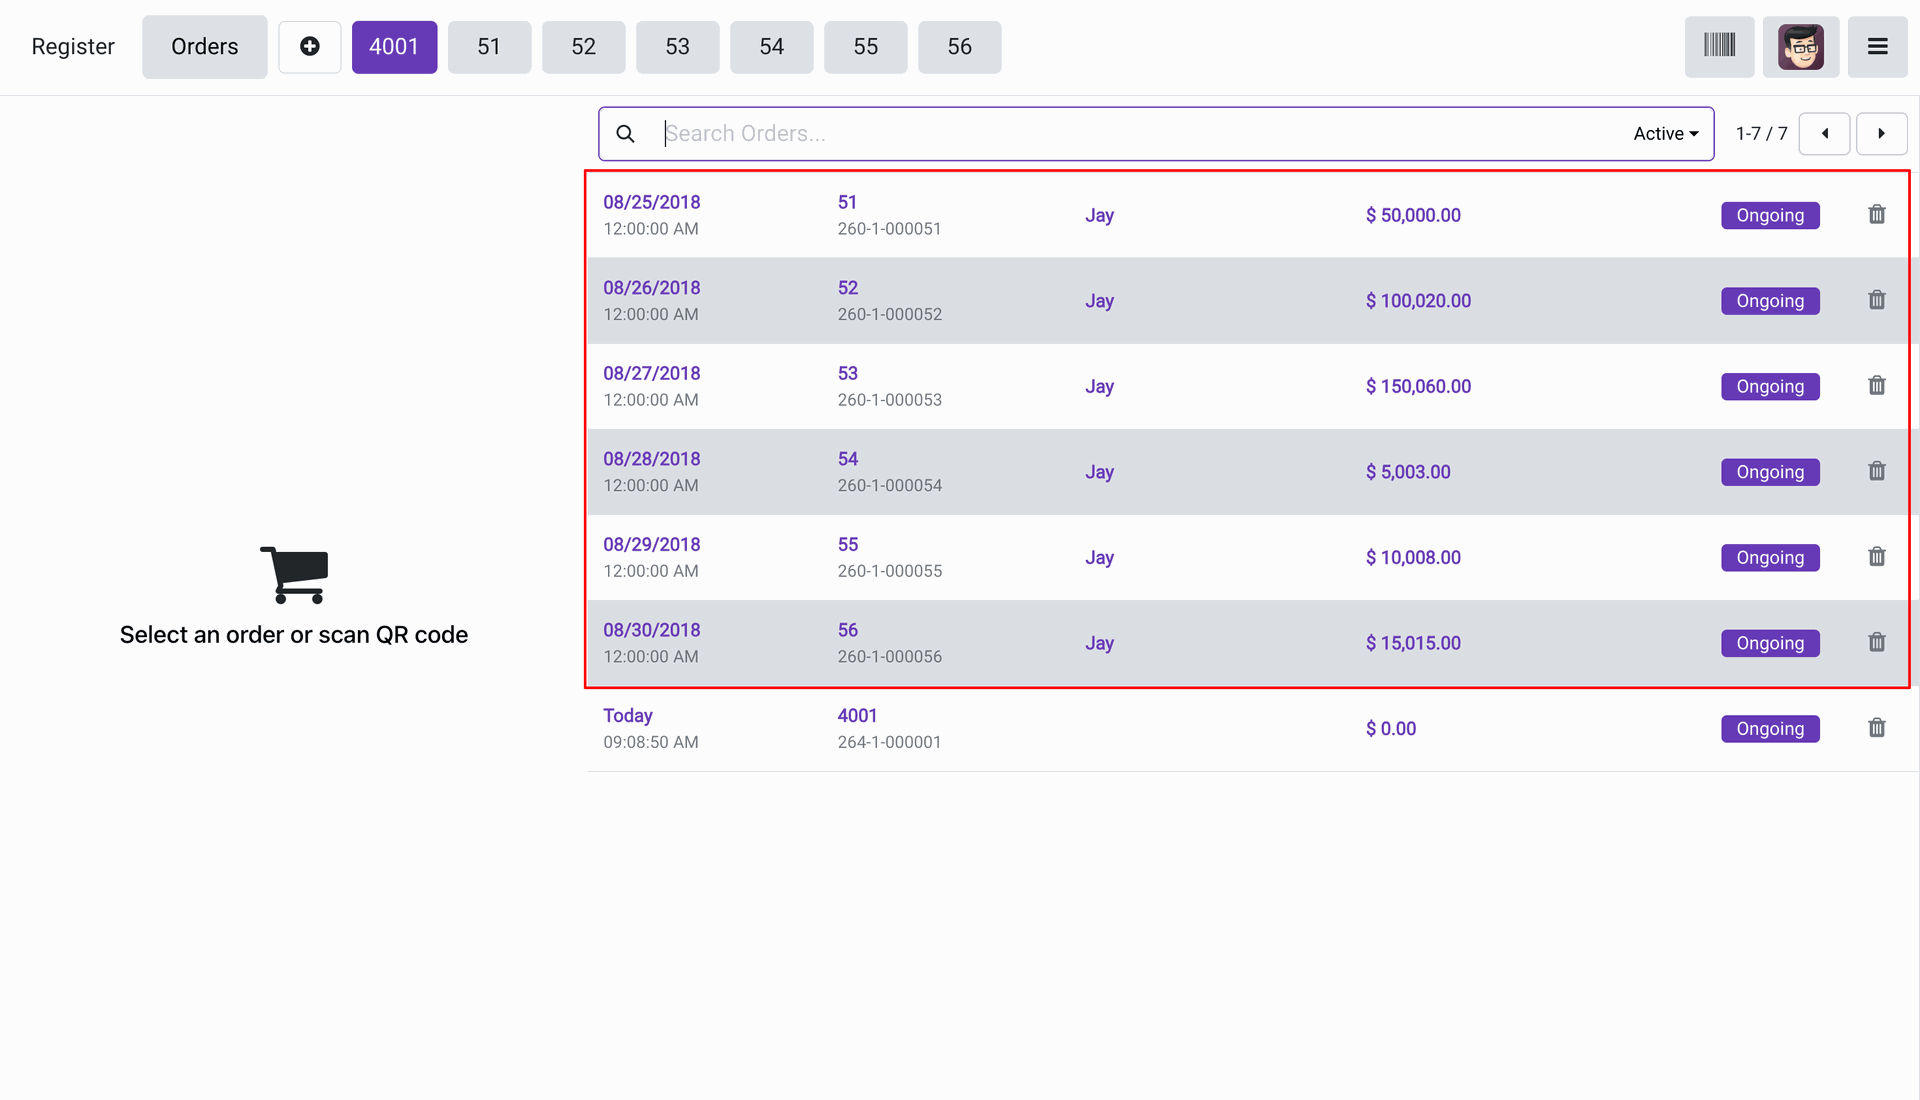Select the 08/30/2018 order date

click(x=652, y=630)
